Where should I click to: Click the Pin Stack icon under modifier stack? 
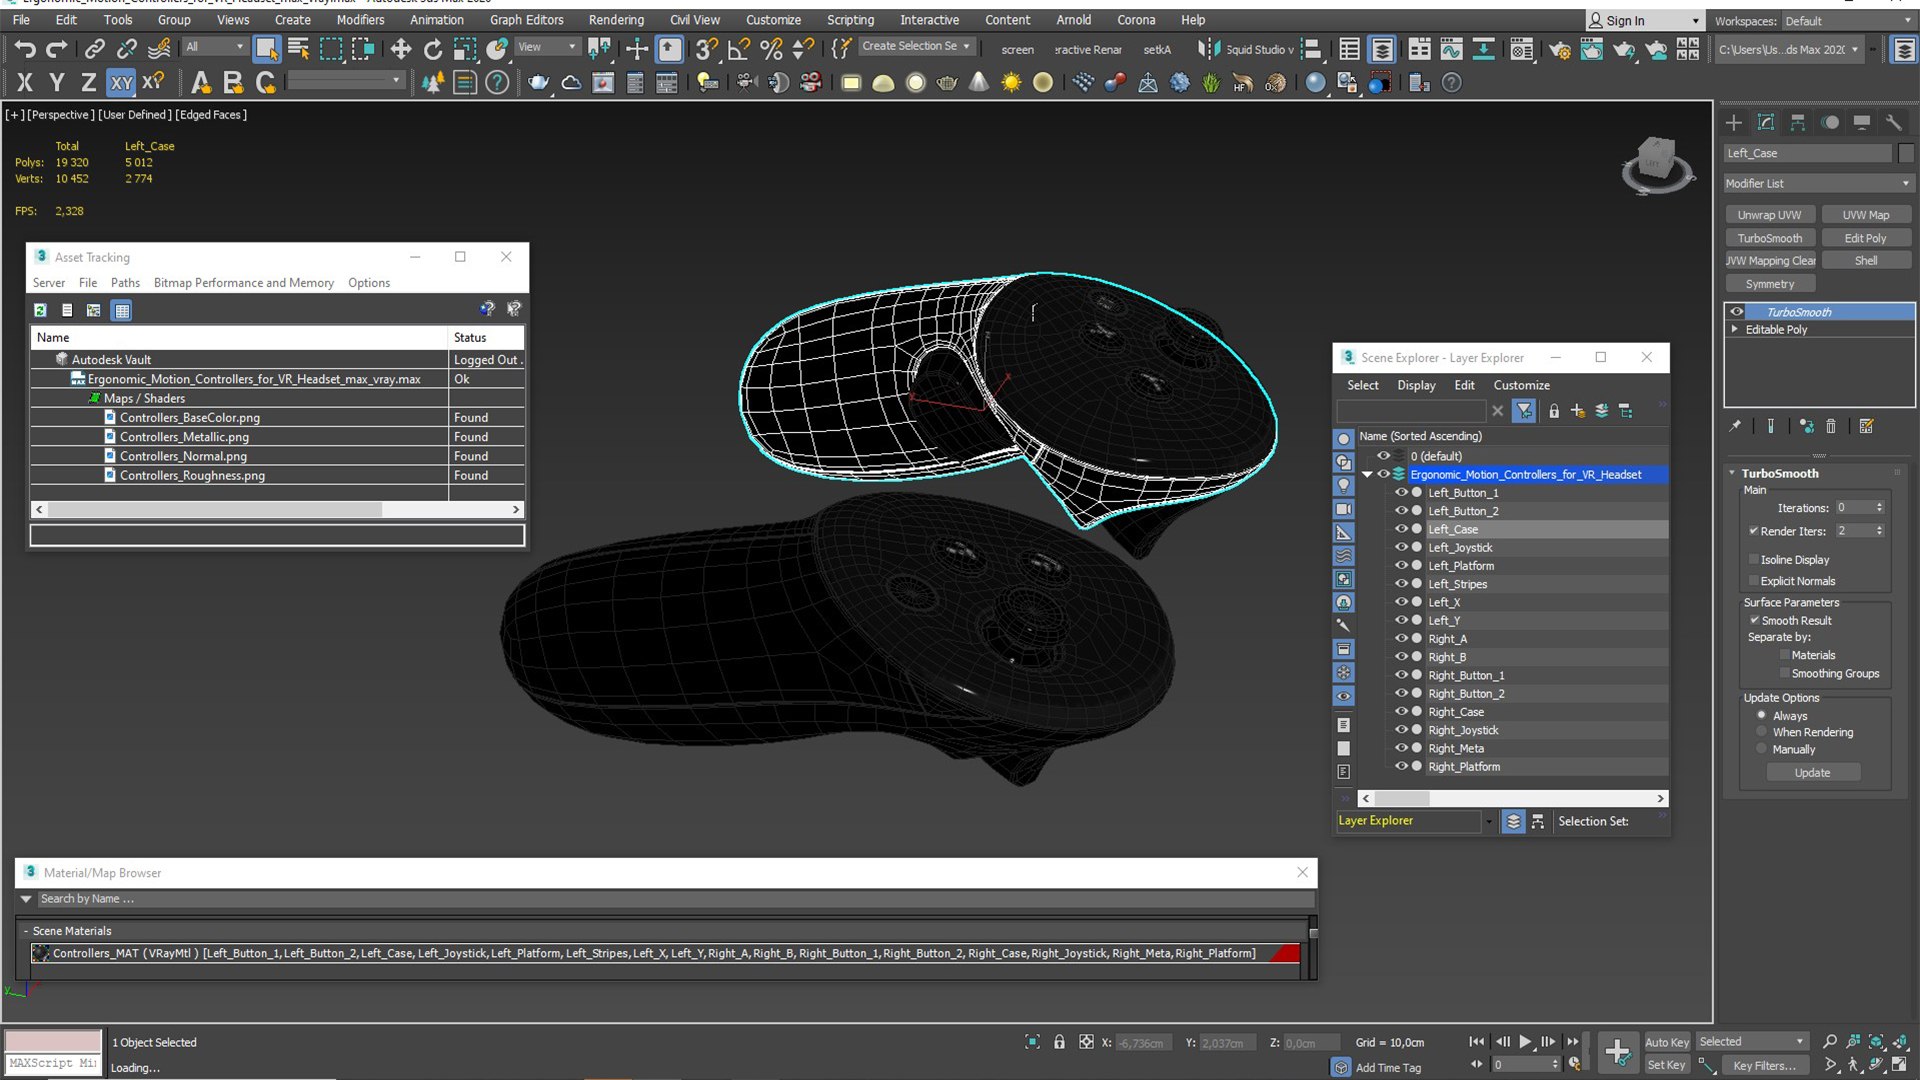pyautogui.click(x=1735, y=426)
